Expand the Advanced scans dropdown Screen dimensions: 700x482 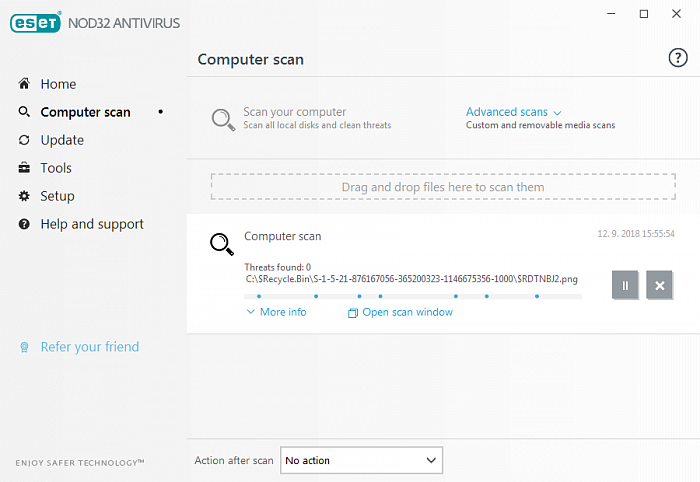[513, 112]
